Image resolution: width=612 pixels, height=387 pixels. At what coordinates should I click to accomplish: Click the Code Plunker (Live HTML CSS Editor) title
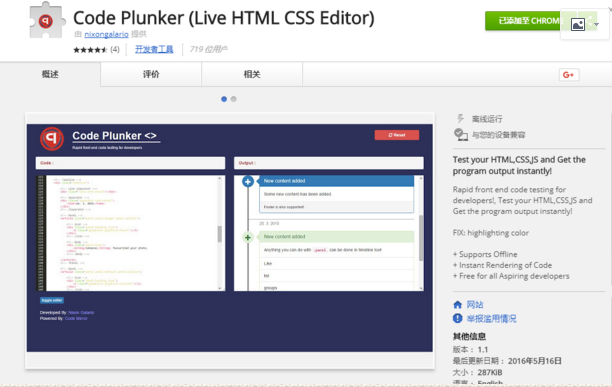pyautogui.click(x=224, y=18)
